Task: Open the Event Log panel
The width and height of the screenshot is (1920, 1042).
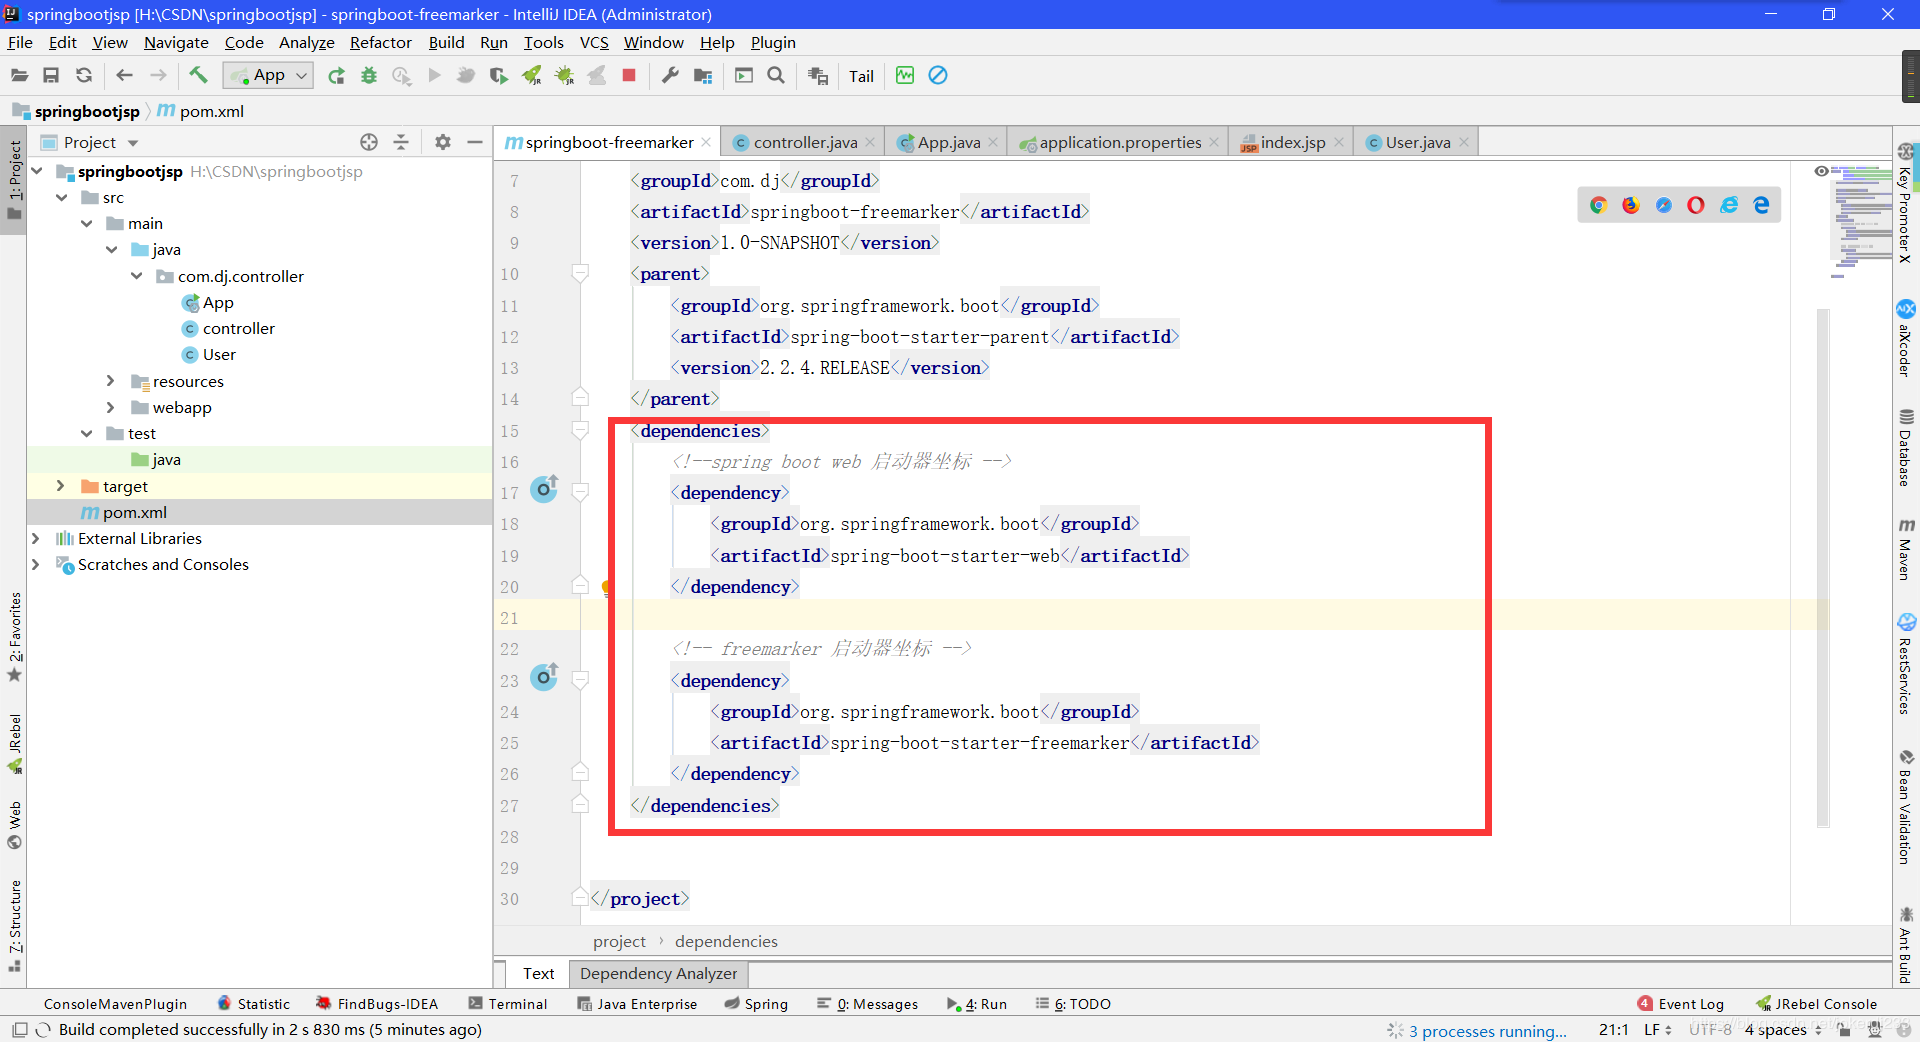Action: pos(1680,1004)
